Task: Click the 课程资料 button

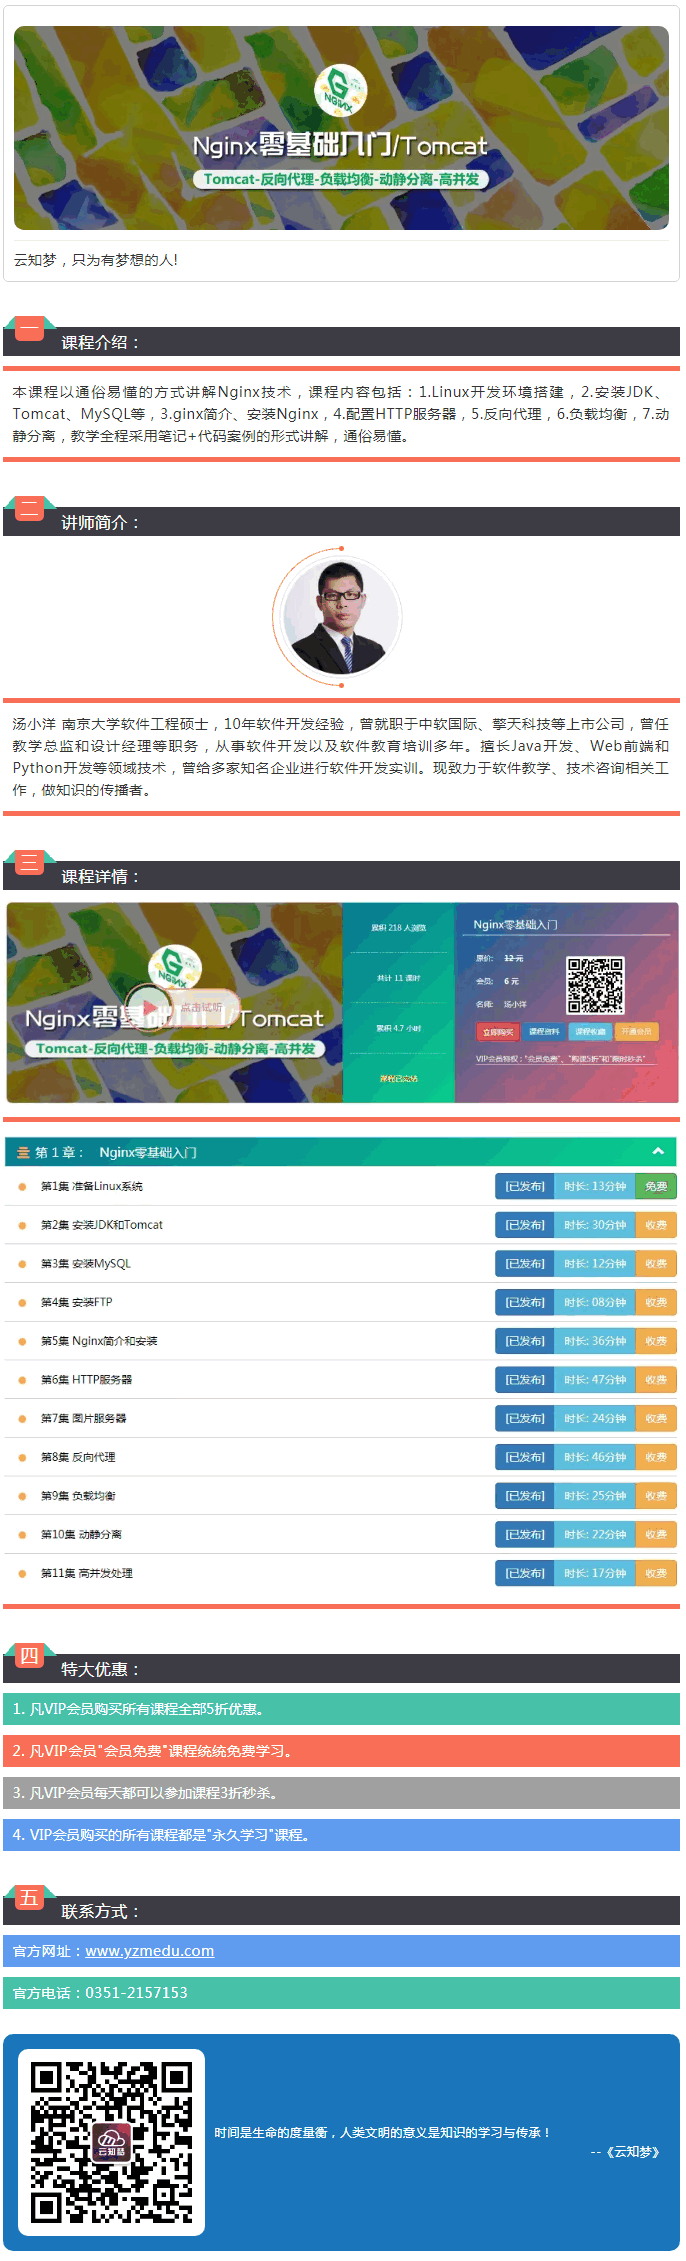Action: pyautogui.click(x=544, y=1031)
